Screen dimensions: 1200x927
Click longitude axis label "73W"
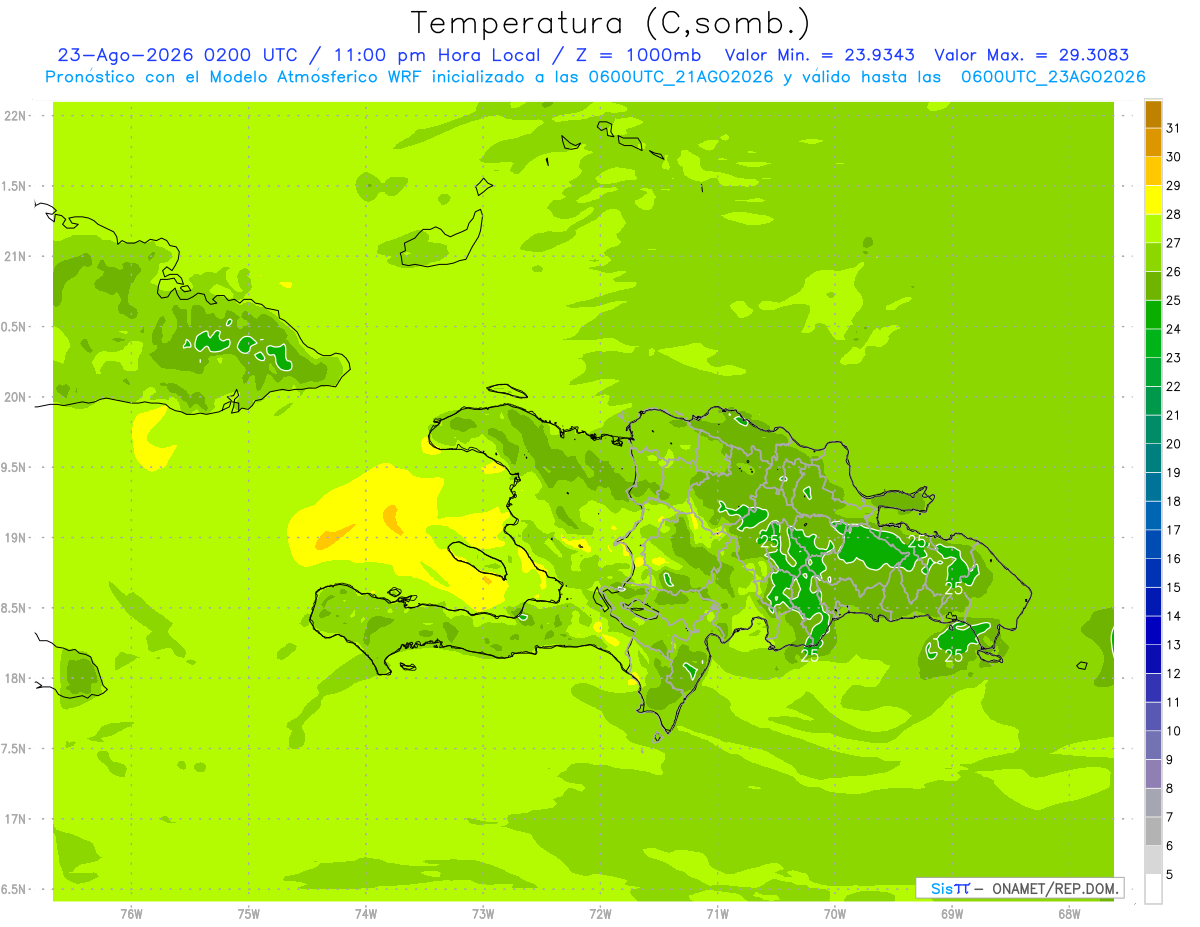tap(483, 914)
